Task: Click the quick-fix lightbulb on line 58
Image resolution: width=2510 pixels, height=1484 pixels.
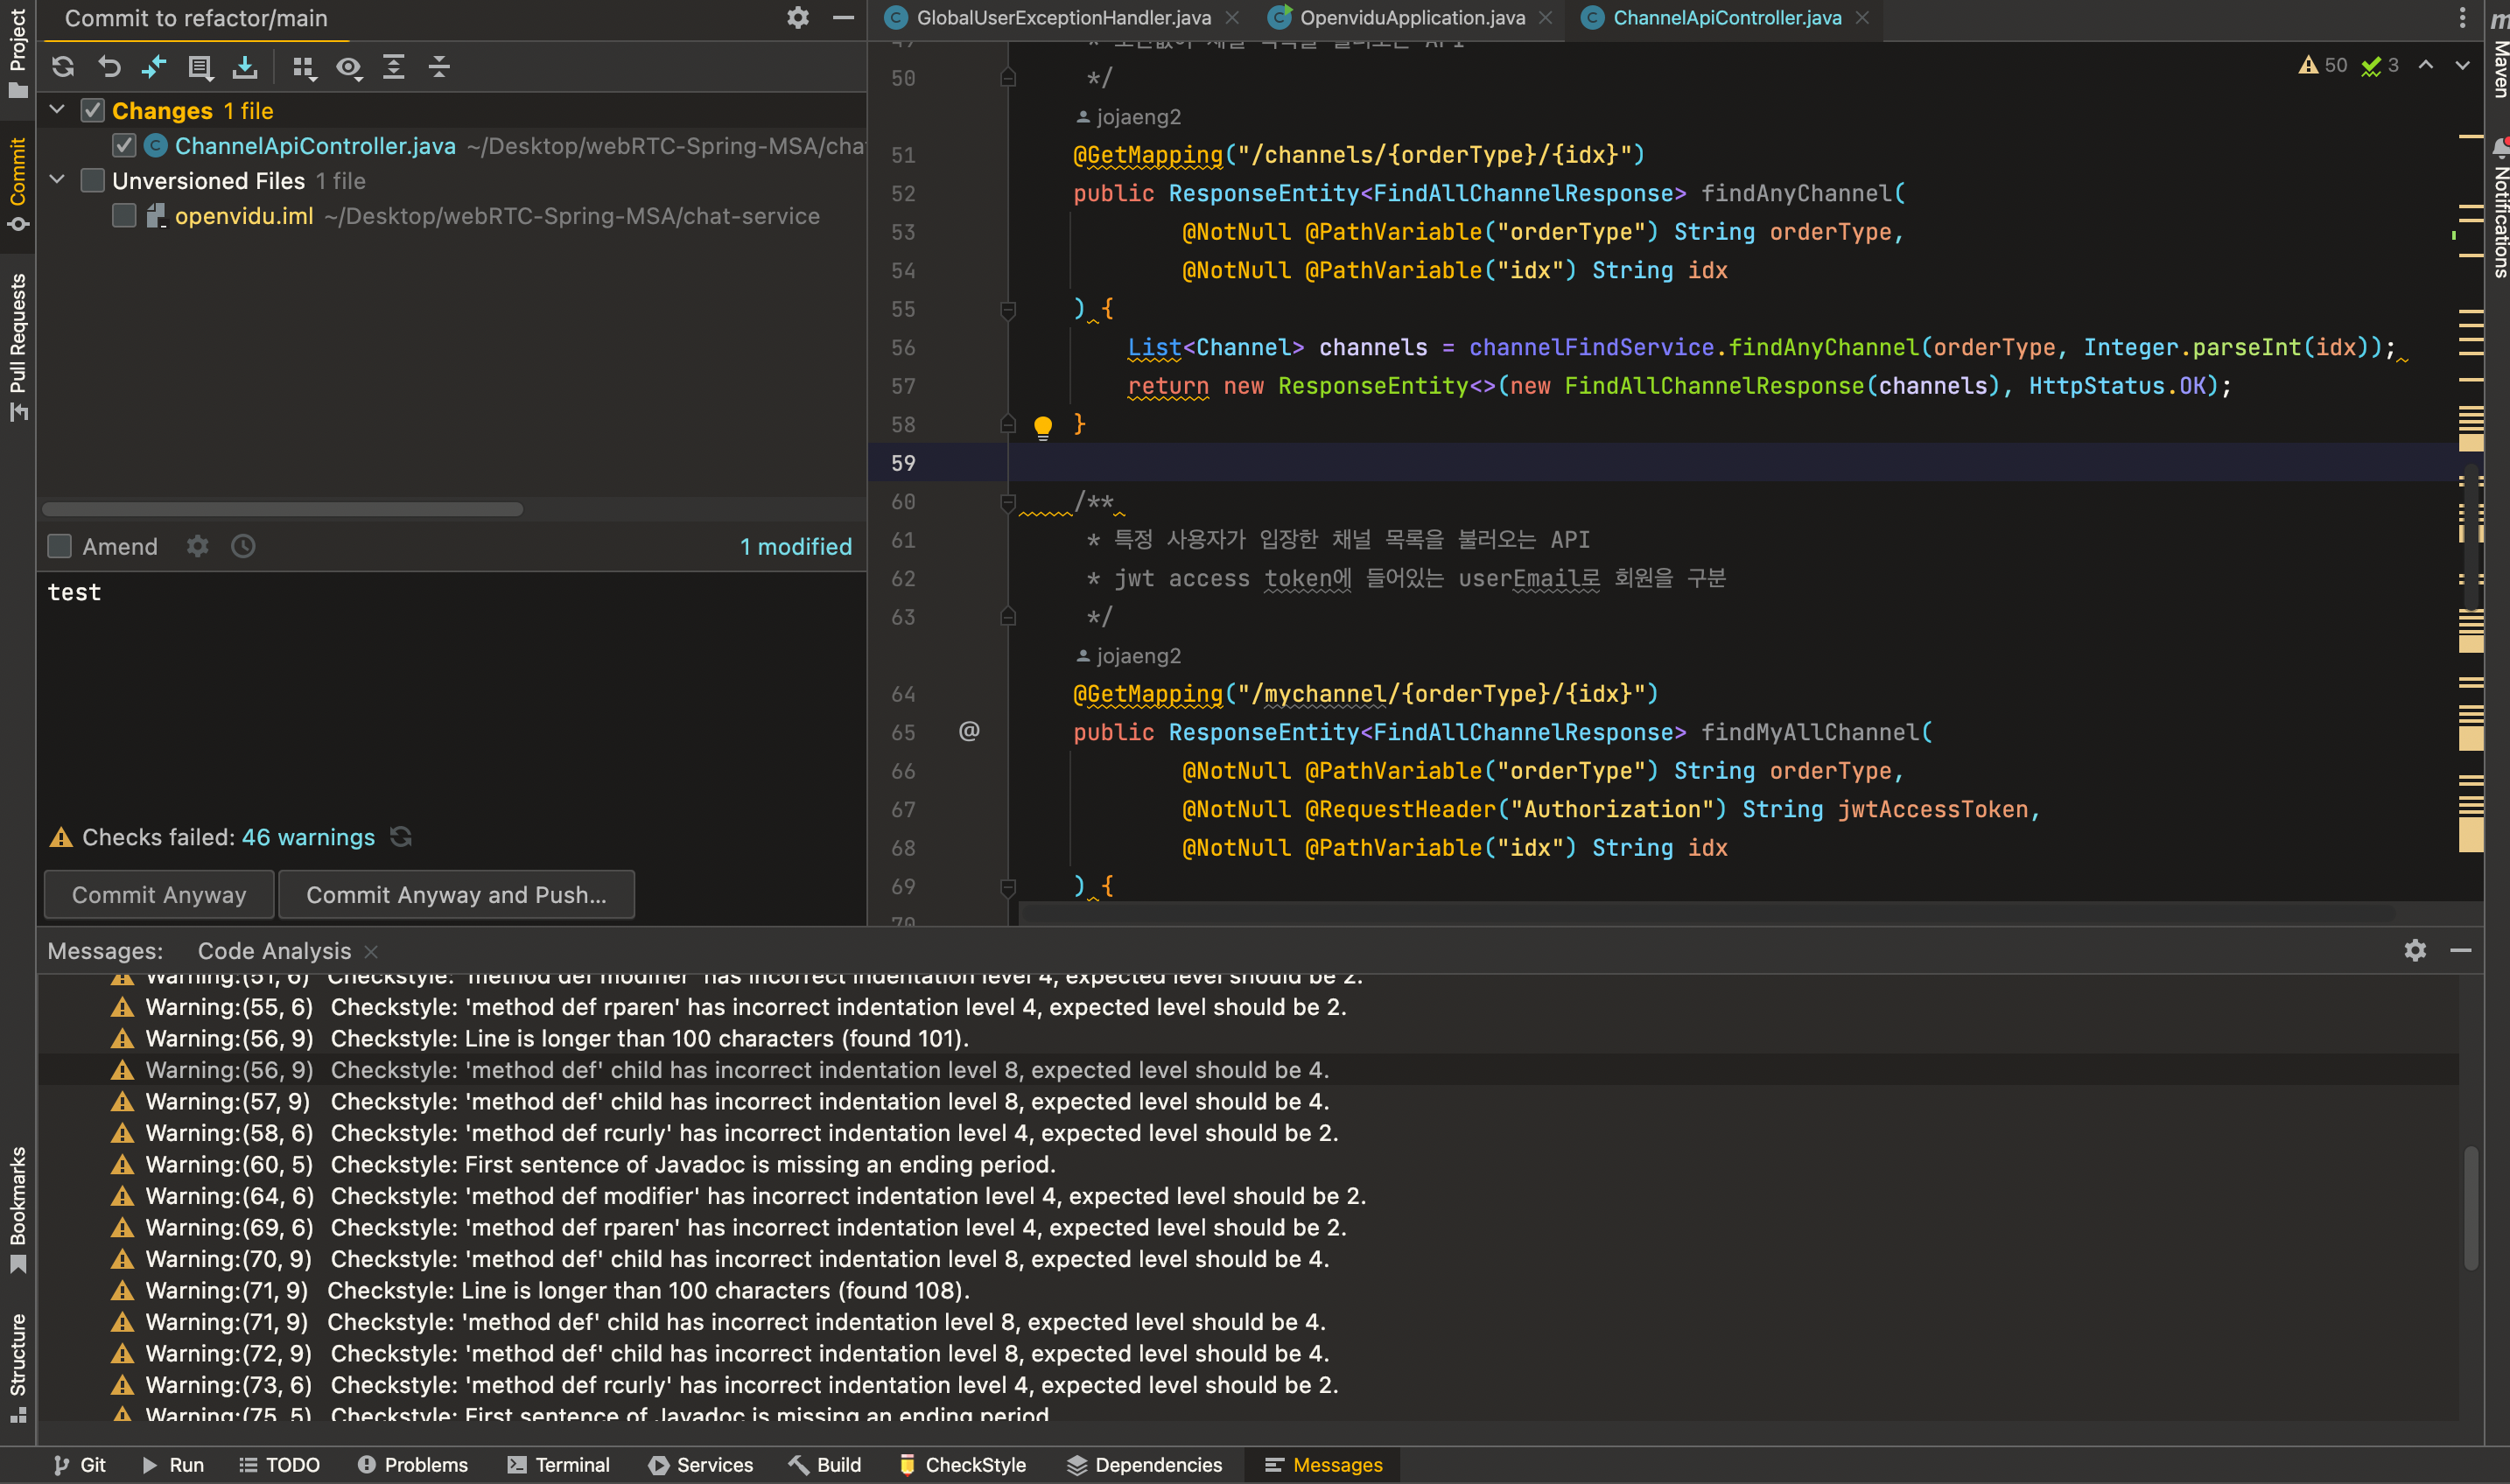Action: 1042,427
